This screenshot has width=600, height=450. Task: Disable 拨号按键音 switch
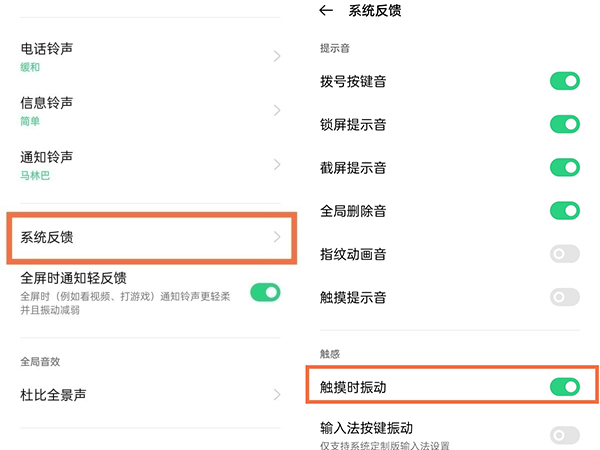coord(565,81)
